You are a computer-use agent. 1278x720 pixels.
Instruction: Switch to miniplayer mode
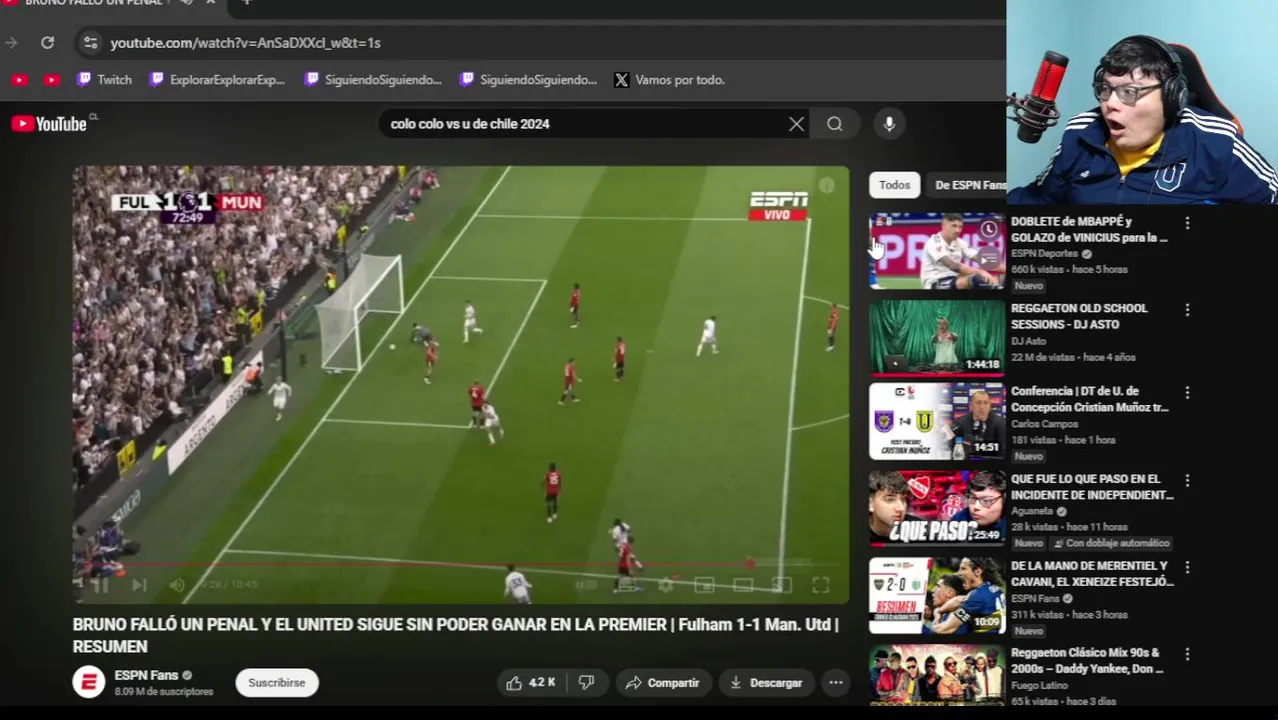[x=705, y=585]
